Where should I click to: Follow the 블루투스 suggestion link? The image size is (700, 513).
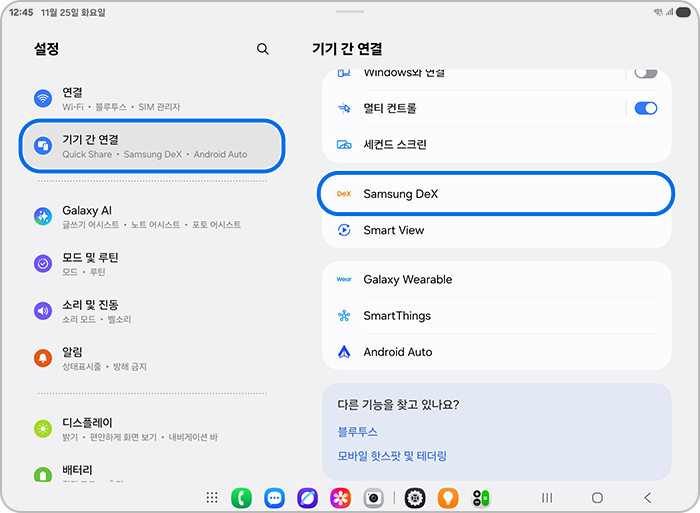pos(357,431)
